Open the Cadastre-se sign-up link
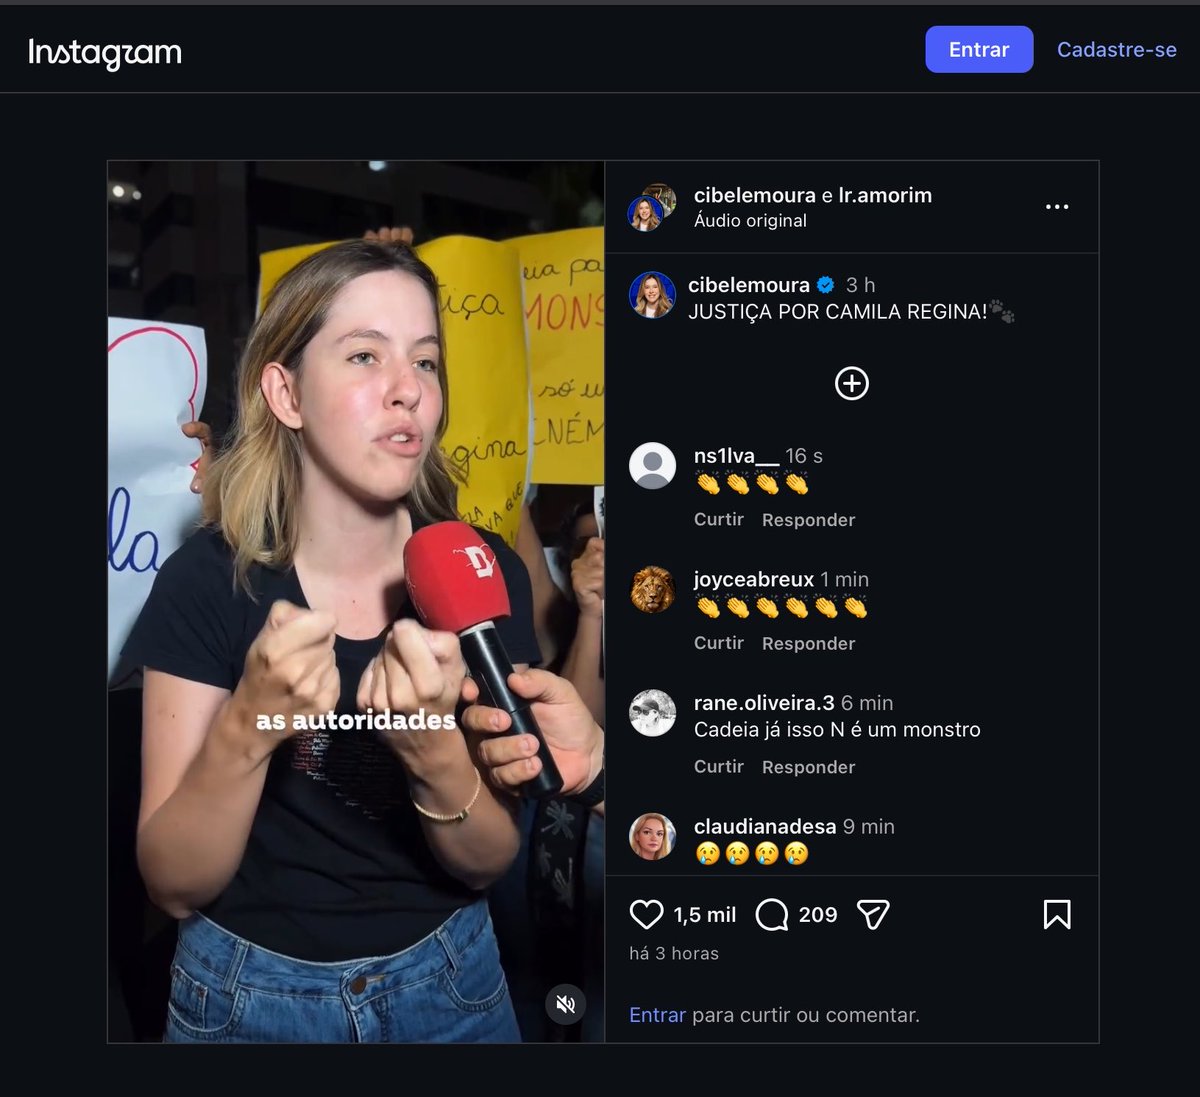This screenshot has width=1200, height=1097. (1117, 49)
